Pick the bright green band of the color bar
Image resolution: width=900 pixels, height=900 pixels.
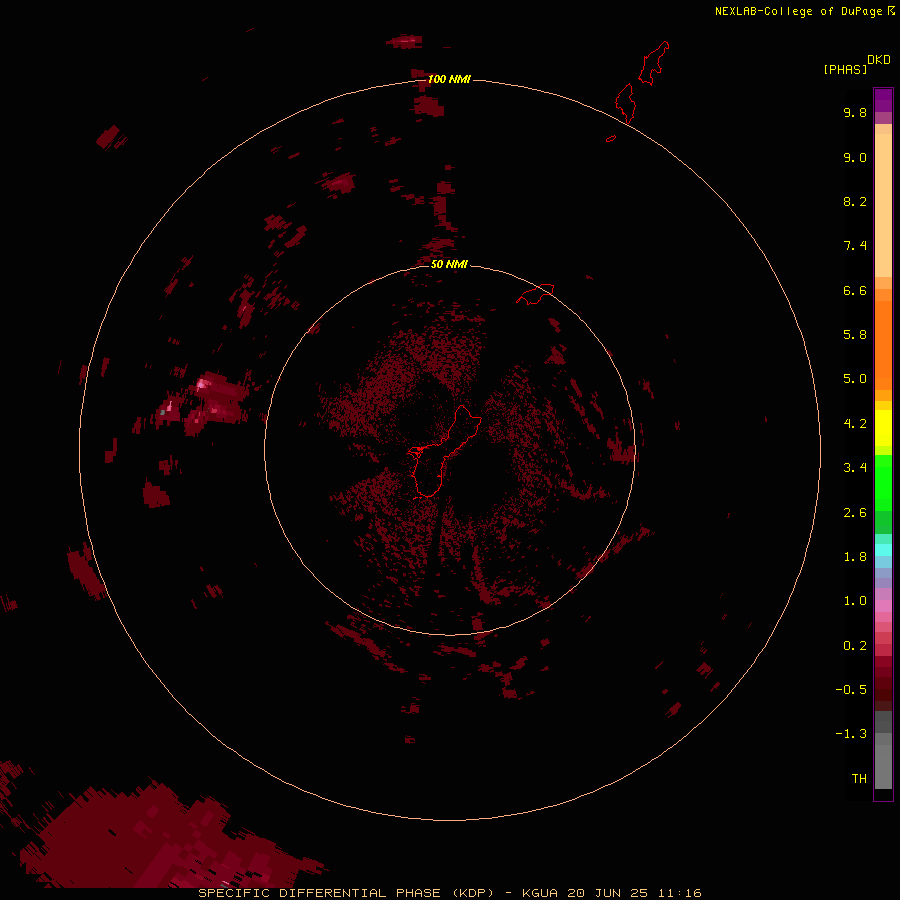click(x=883, y=482)
